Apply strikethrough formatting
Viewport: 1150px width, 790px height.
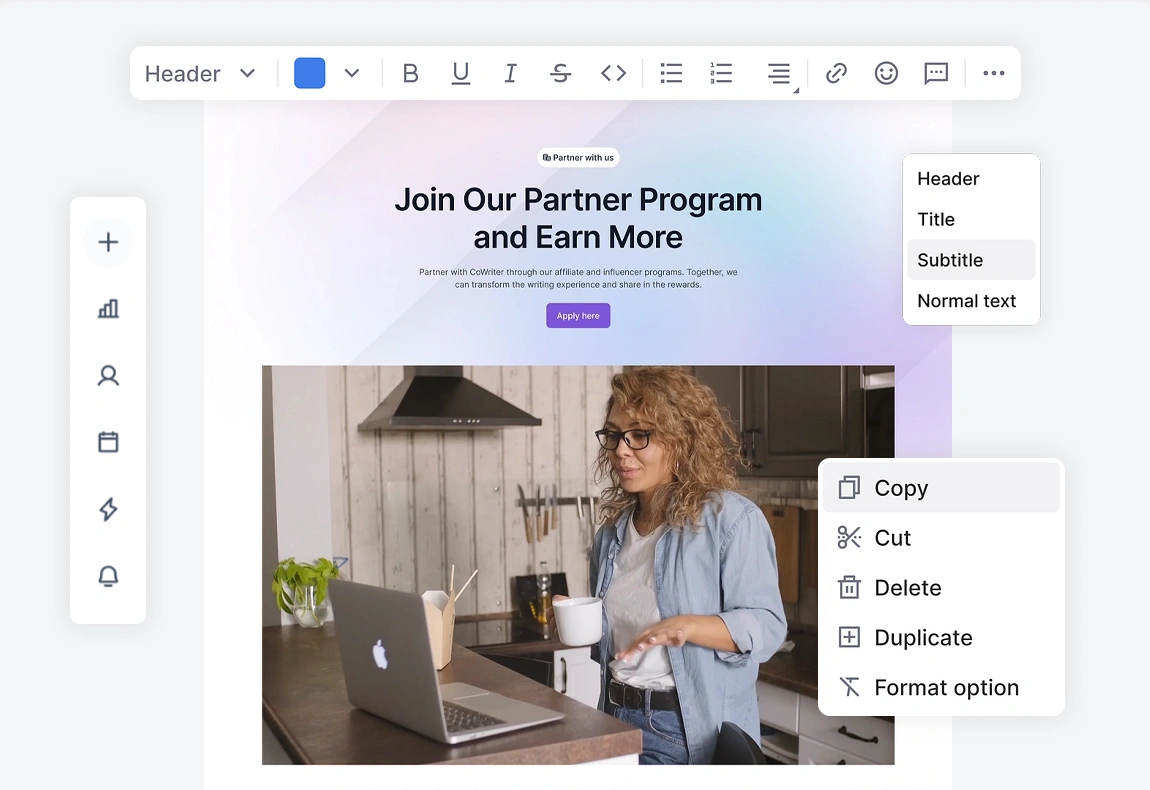coord(561,73)
